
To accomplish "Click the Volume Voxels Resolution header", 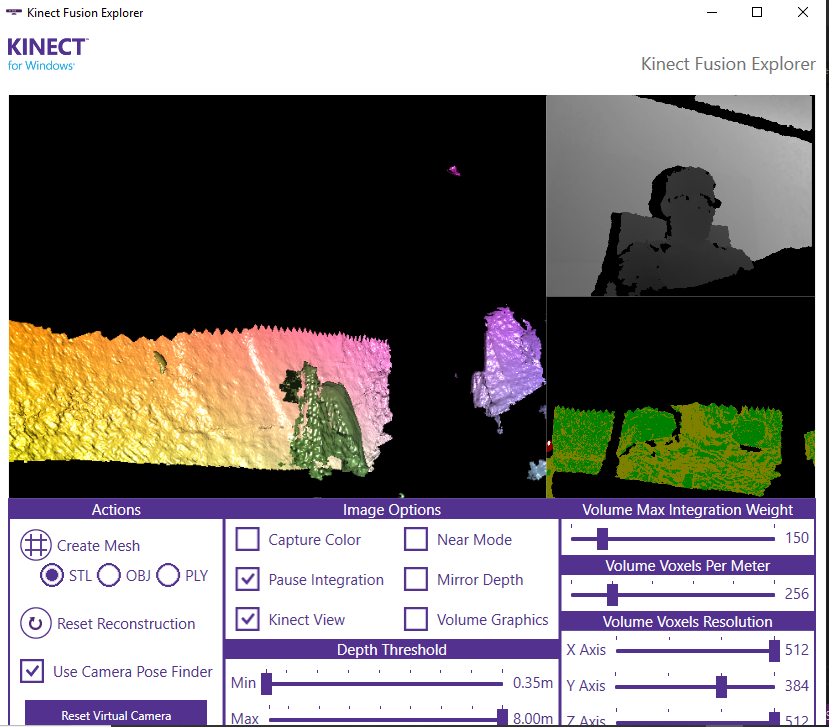I will click(687, 621).
